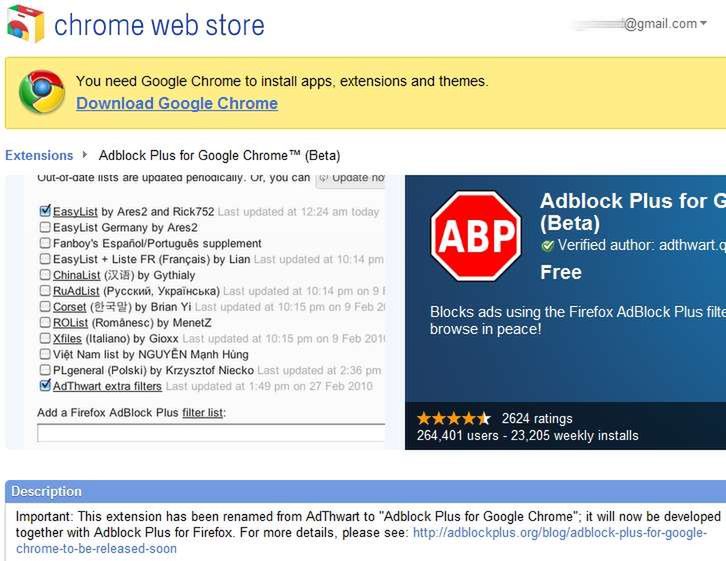
Task: Click the 'browse in peace!' description text
Action: coord(485,329)
